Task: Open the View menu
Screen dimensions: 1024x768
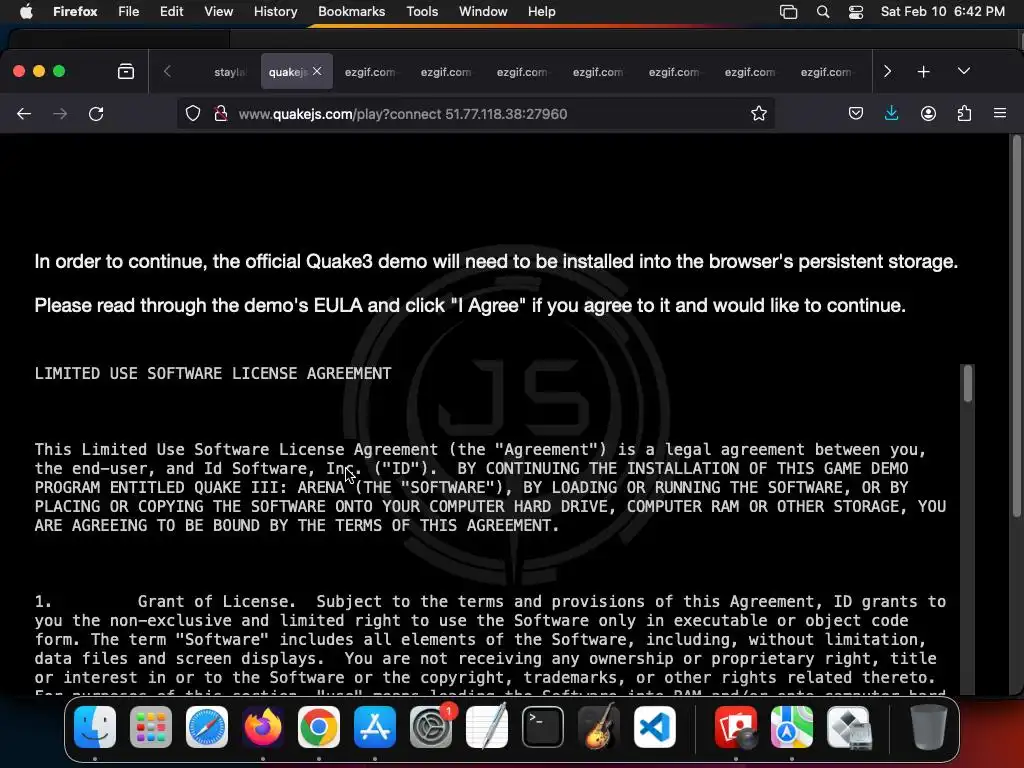Action: 218,11
